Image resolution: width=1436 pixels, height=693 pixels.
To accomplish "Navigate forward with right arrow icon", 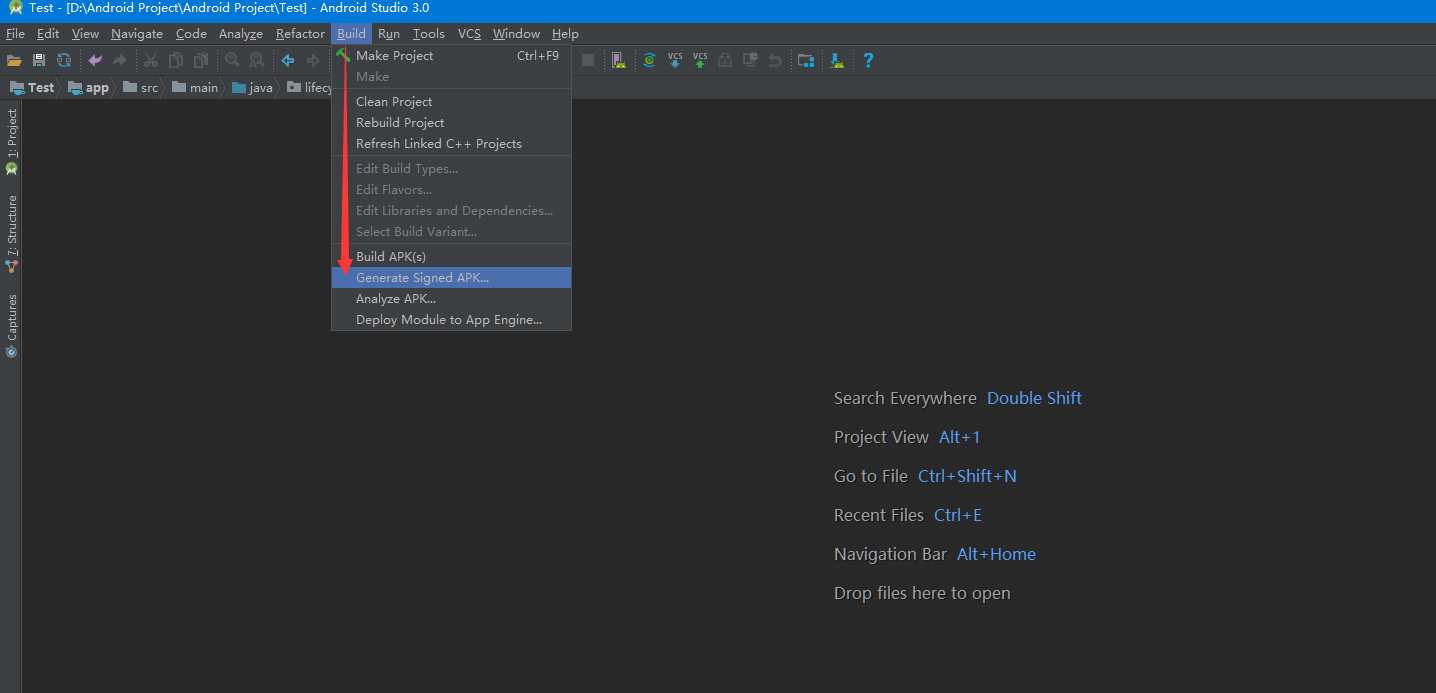I will (313, 60).
